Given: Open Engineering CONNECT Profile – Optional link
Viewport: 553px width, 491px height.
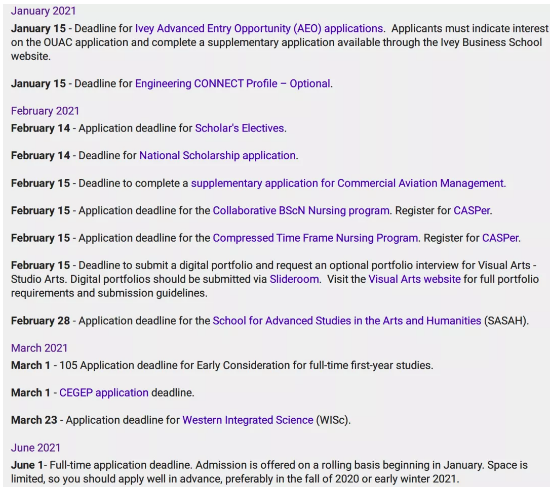Looking at the screenshot, I should [233, 84].
